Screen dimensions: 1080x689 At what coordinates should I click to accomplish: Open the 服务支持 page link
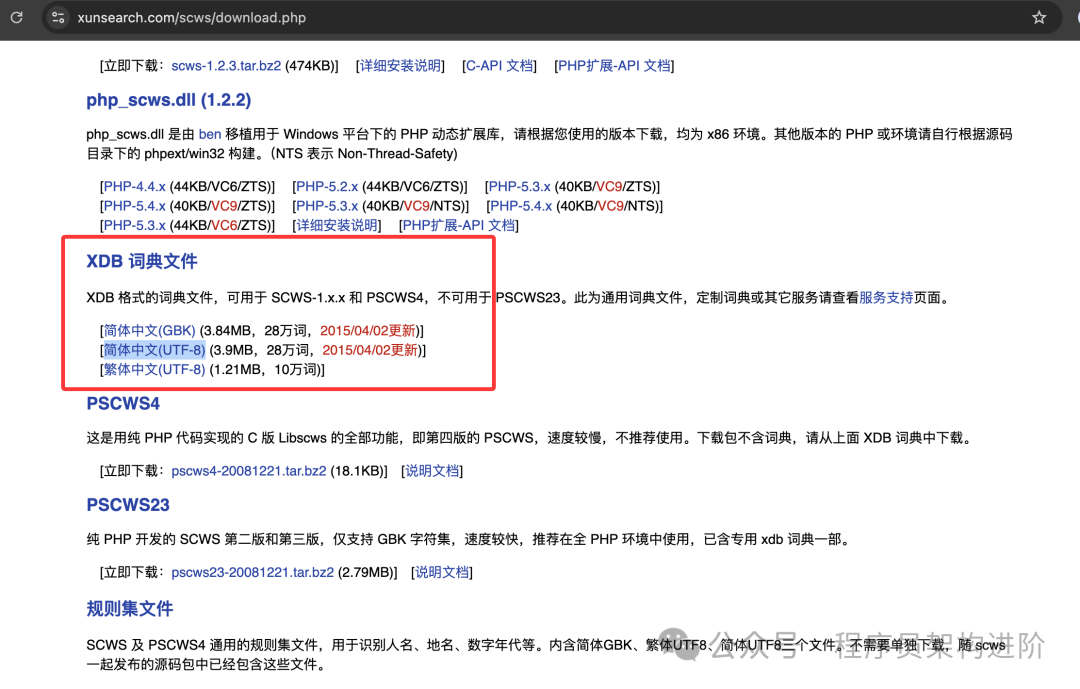tap(886, 298)
